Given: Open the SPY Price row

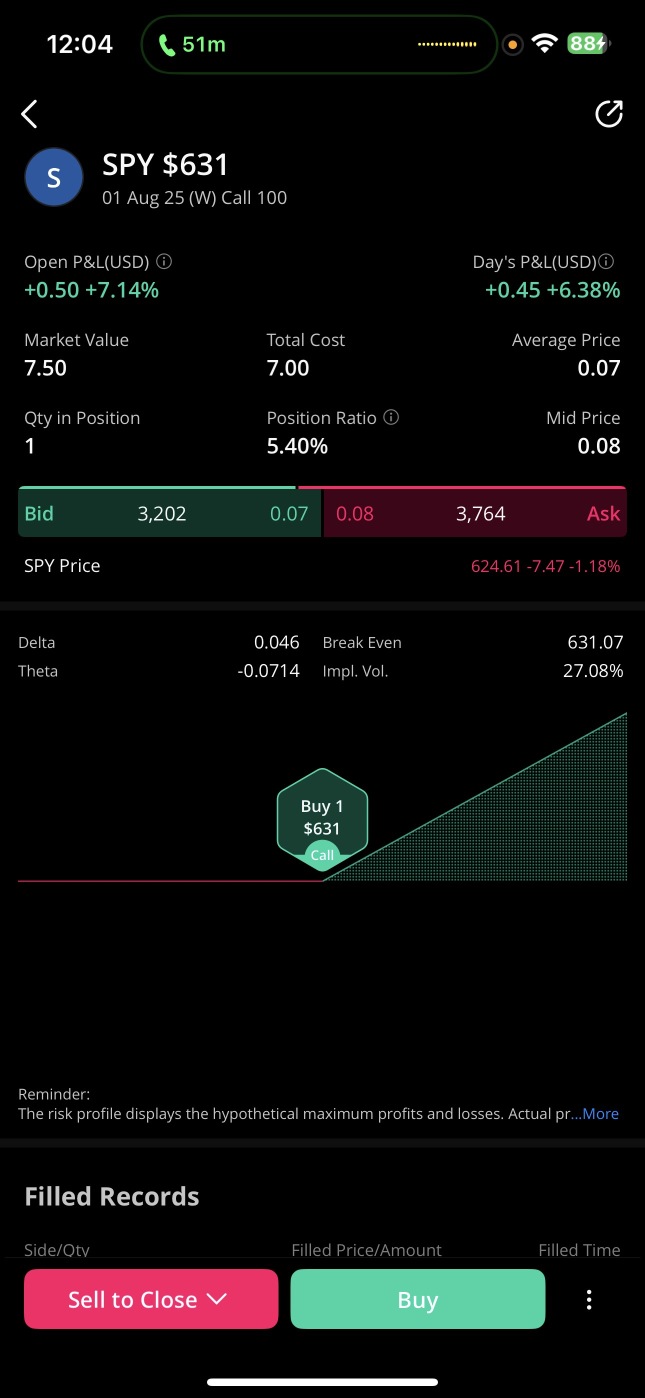Looking at the screenshot, I should pyautogui.click(x=322, y=566).
